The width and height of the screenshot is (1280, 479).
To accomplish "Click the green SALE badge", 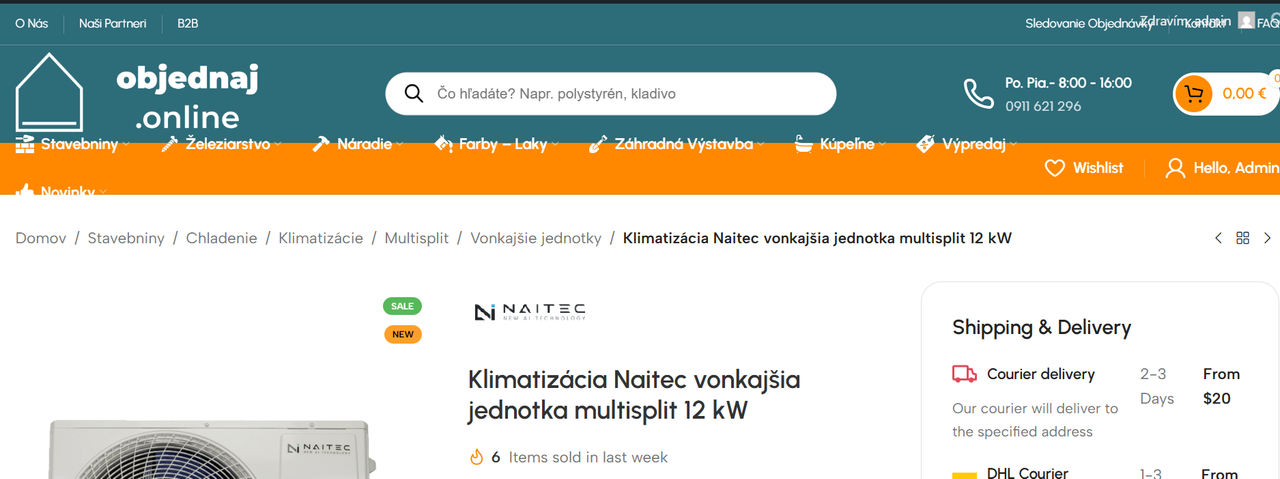I will 402,306.
